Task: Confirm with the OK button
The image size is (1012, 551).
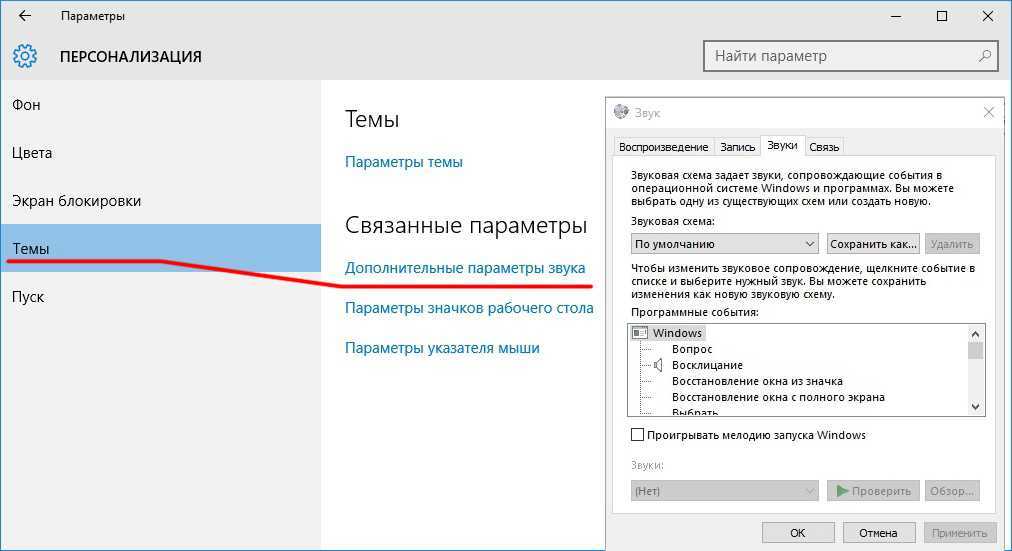Action: [798, 533]
